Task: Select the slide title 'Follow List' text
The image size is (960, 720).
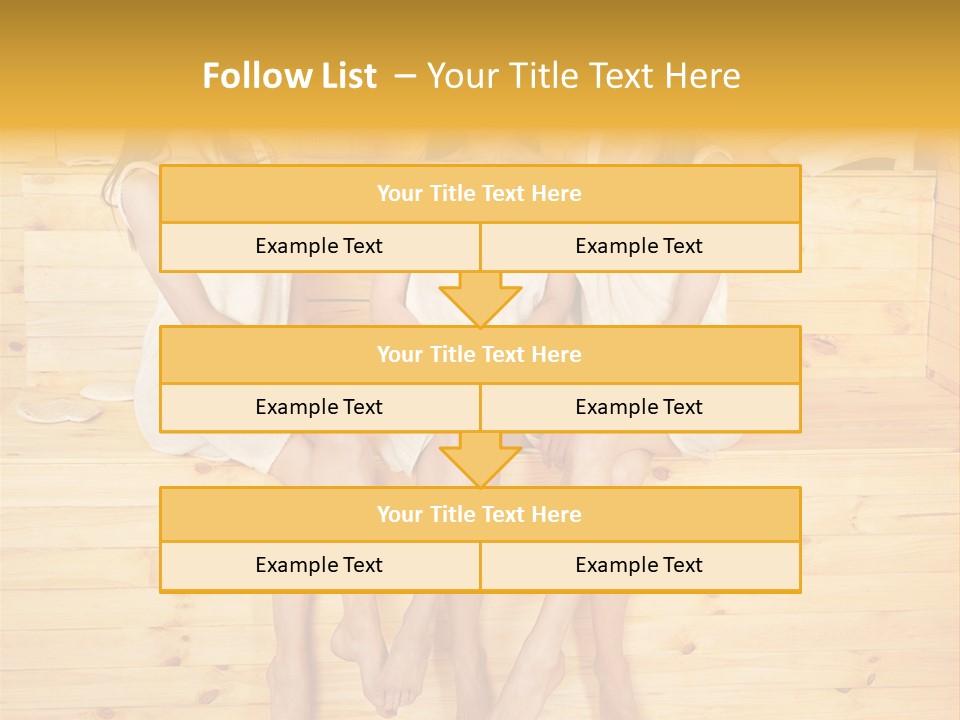Action: point(290,76)
